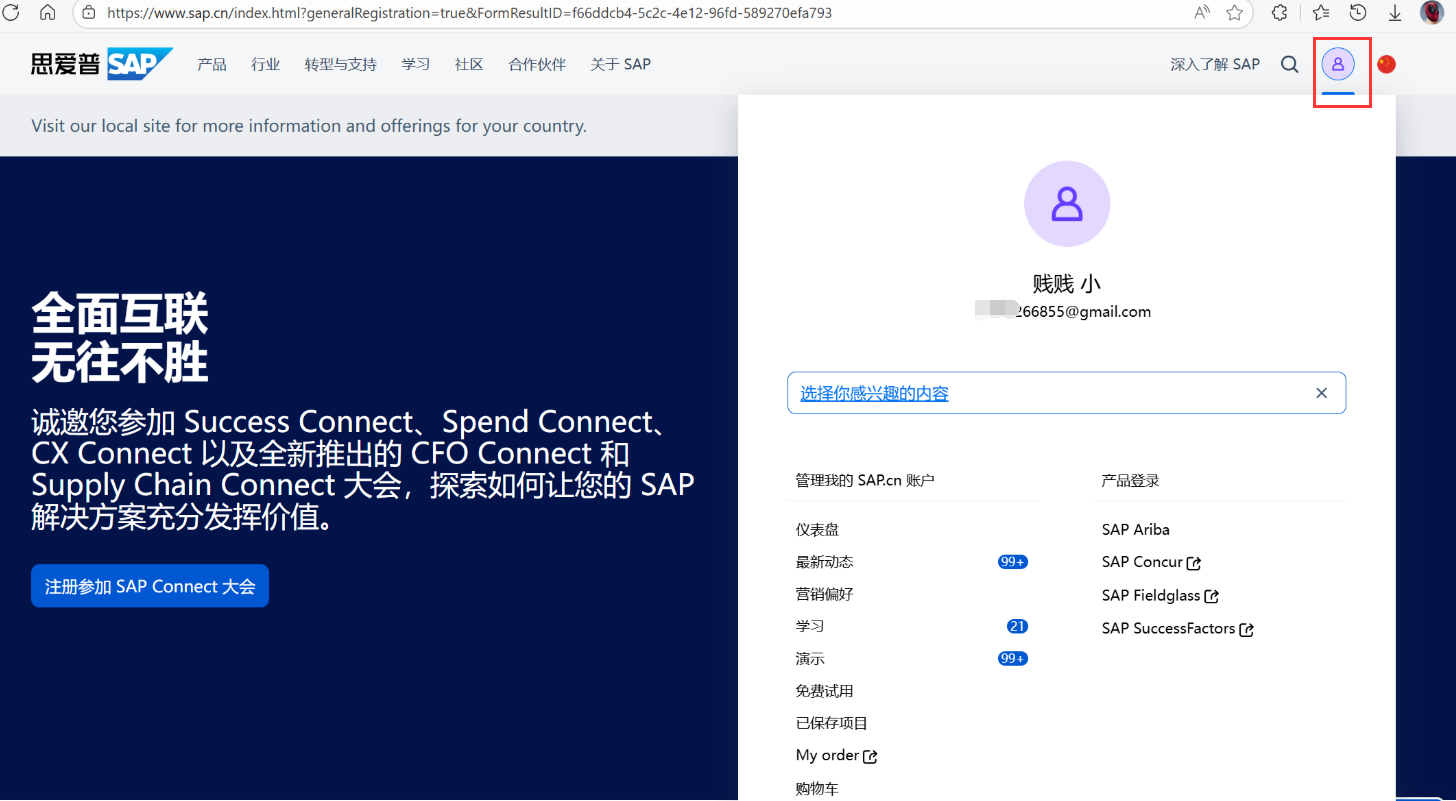Image resolution: width=1456 pixels, height=801 pixels.
Task: Open 已保存项目 in account menu
Action: tap(832, 723)
